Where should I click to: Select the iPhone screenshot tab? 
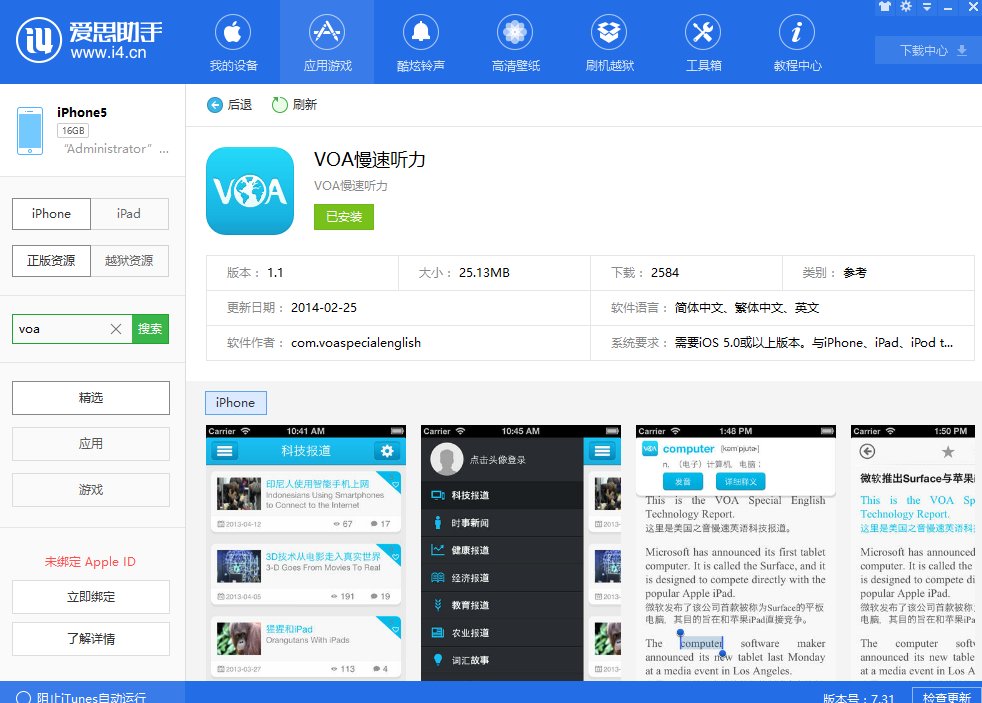coord(235,402)
